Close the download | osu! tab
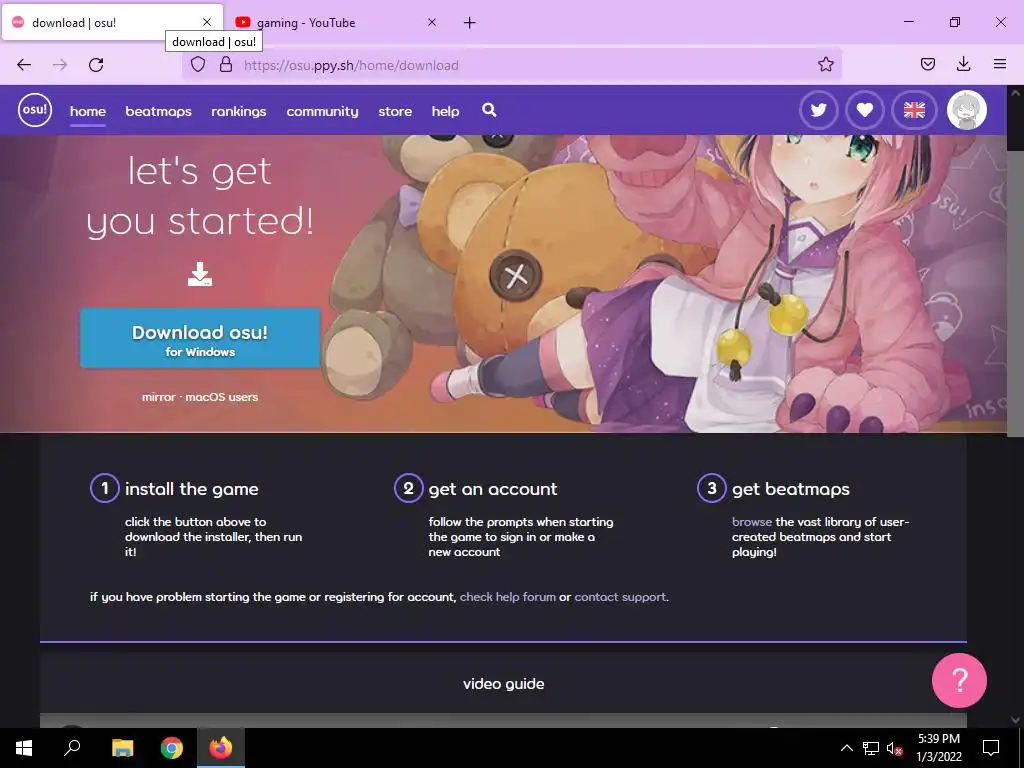Screen dimensions: 1024x768 pos(207,22)
